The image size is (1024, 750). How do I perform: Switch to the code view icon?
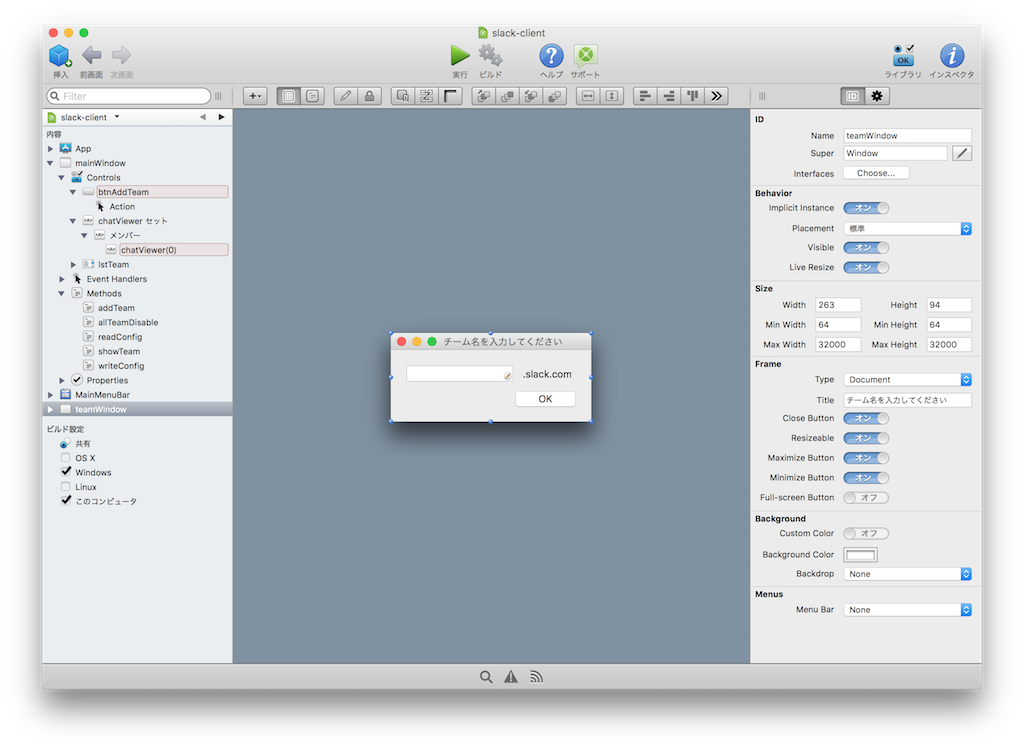[x=312, y=96]
